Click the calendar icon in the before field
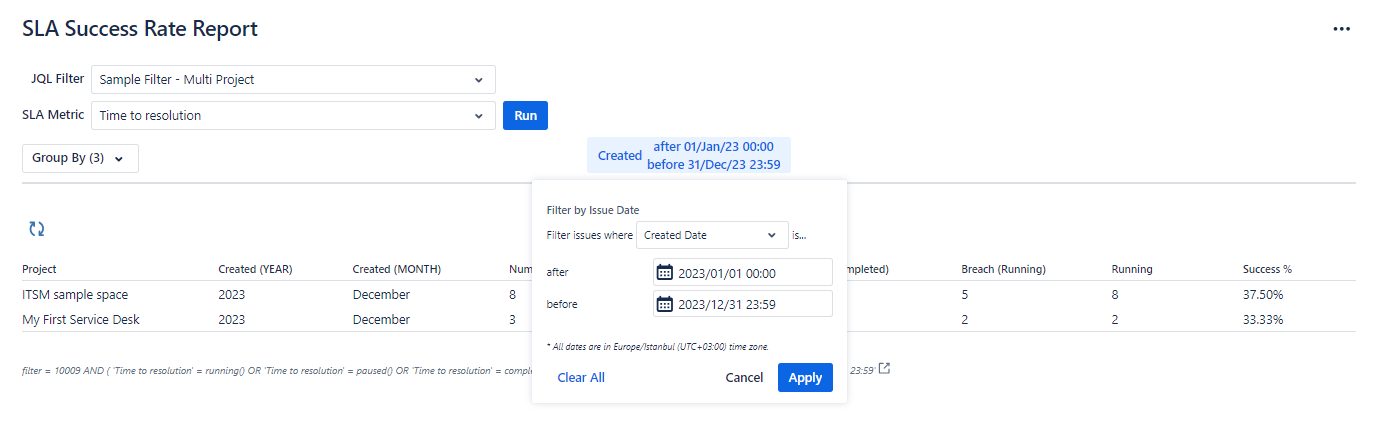 click(664, 304)
